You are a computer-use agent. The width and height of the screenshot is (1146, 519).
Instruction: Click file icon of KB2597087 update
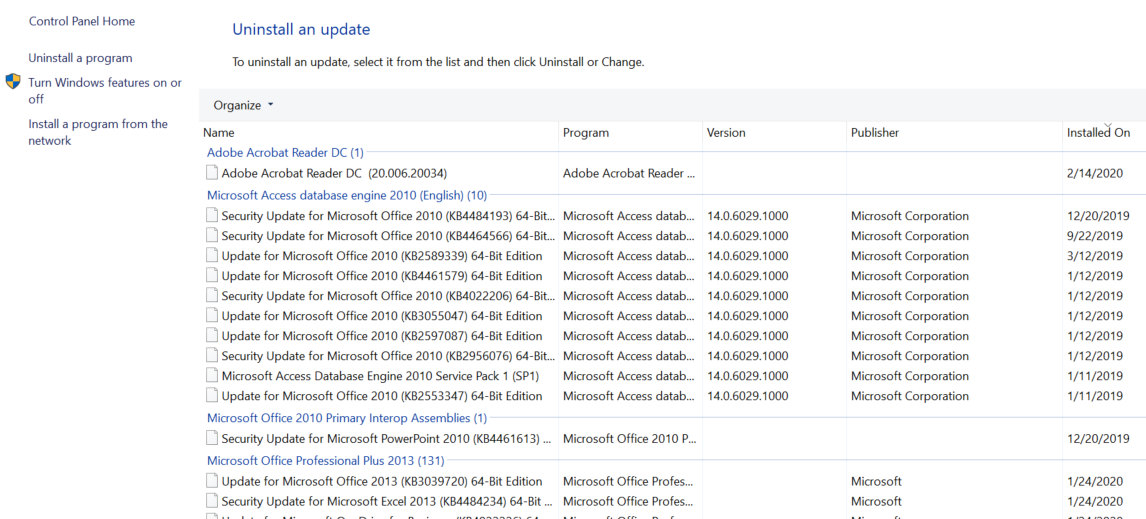click(x=212, y=336)
